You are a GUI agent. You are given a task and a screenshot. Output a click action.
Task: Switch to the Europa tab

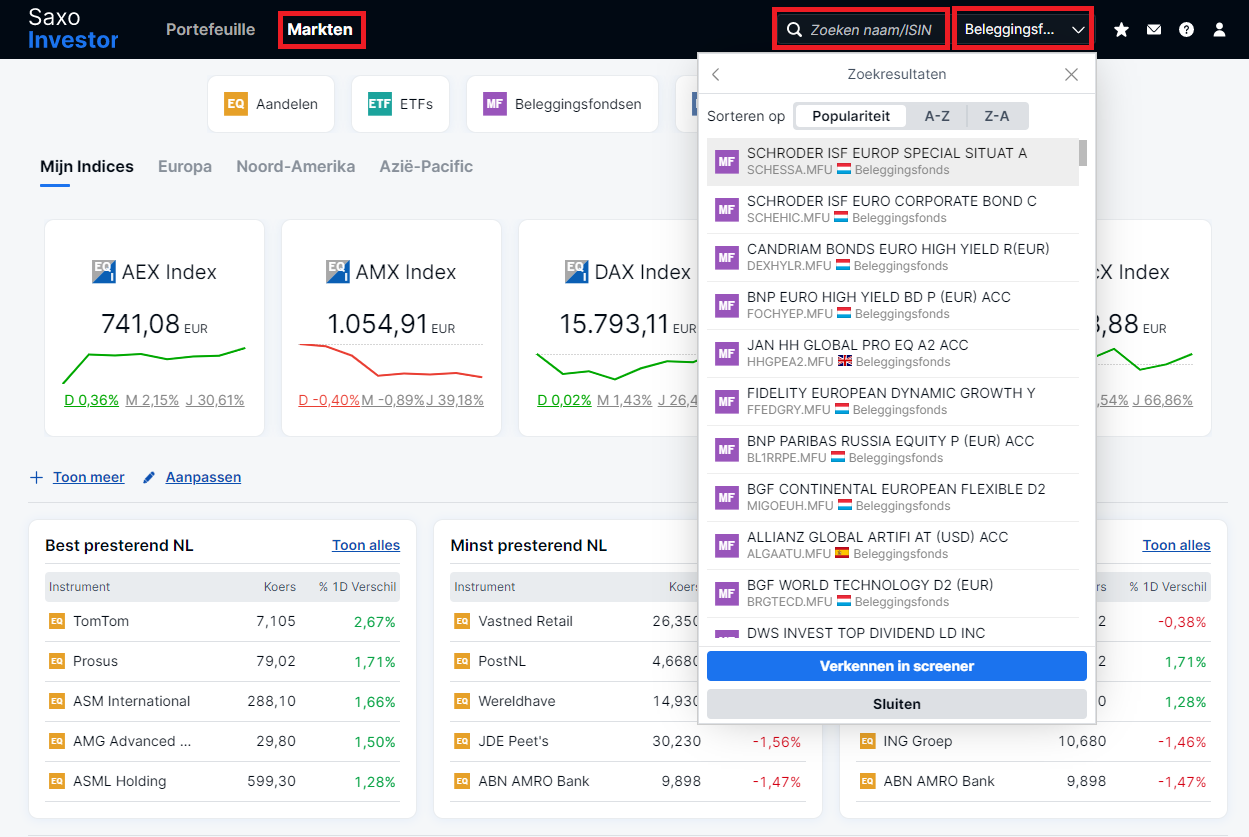pyautogui.click(x=185, y=166)
